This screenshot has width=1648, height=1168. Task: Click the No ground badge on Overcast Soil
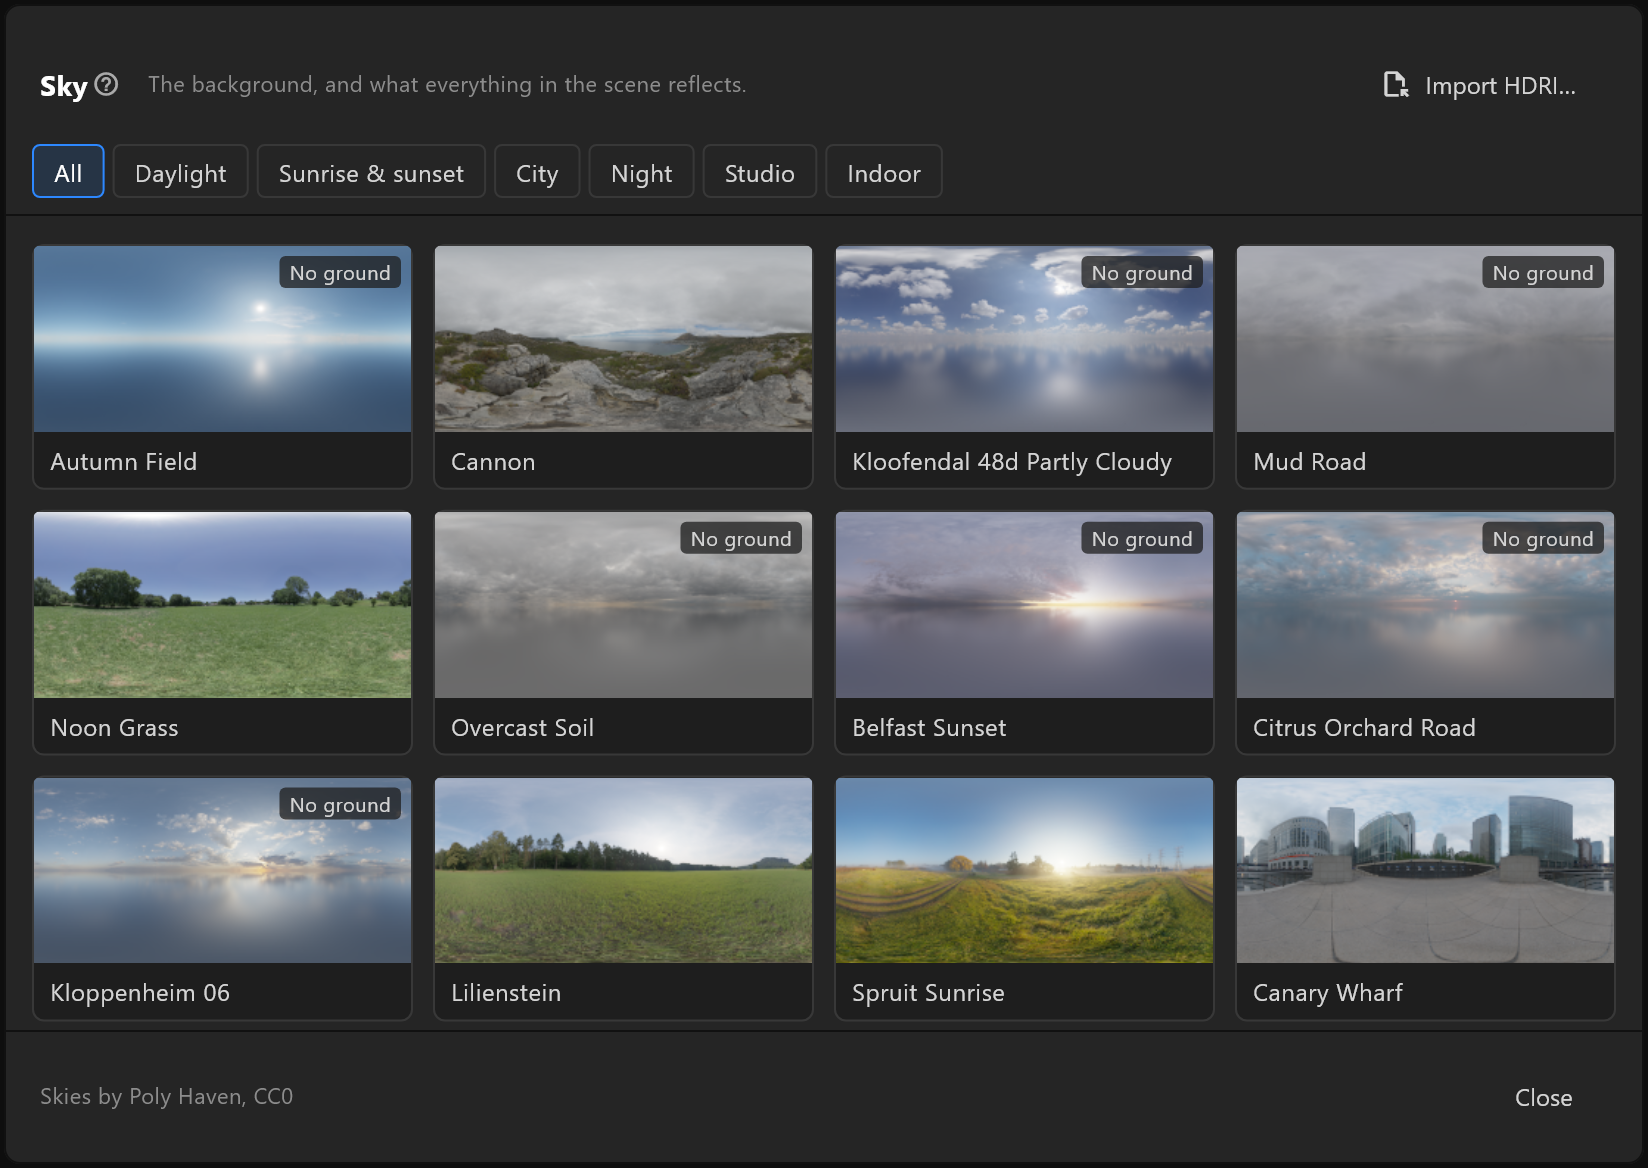click(741, 538)
